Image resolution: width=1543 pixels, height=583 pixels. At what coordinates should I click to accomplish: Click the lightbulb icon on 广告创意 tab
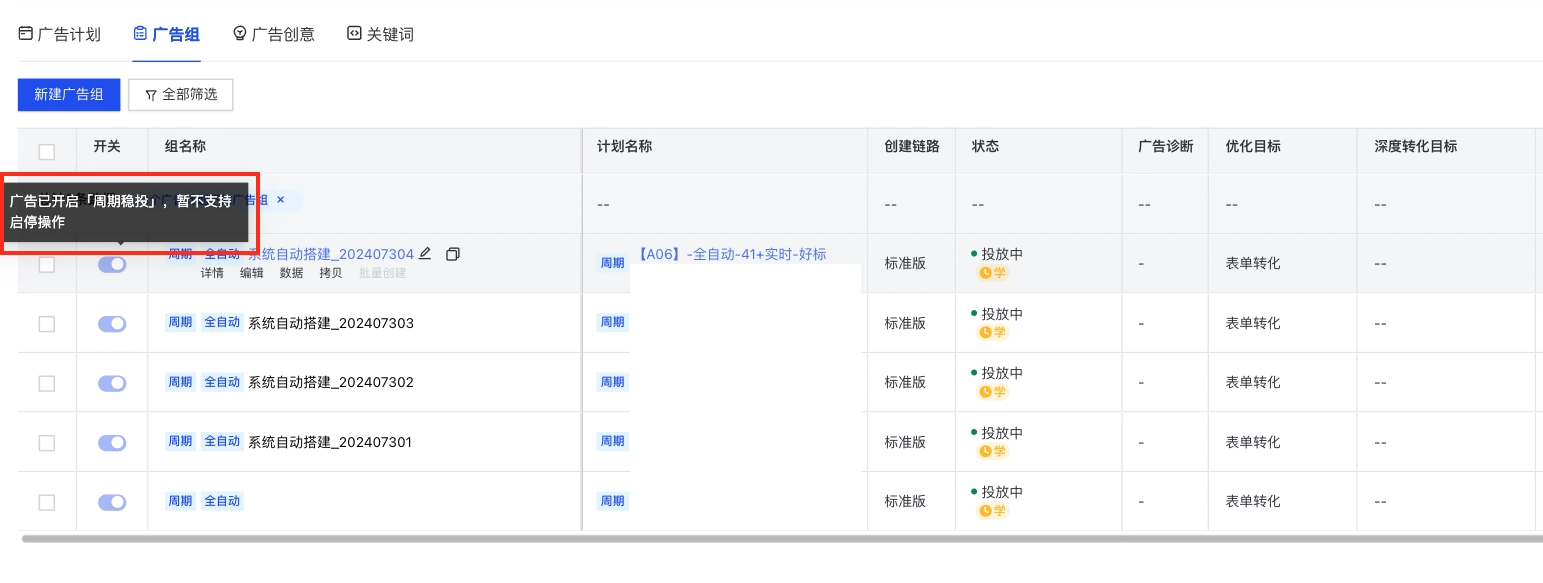click(238, 33)
